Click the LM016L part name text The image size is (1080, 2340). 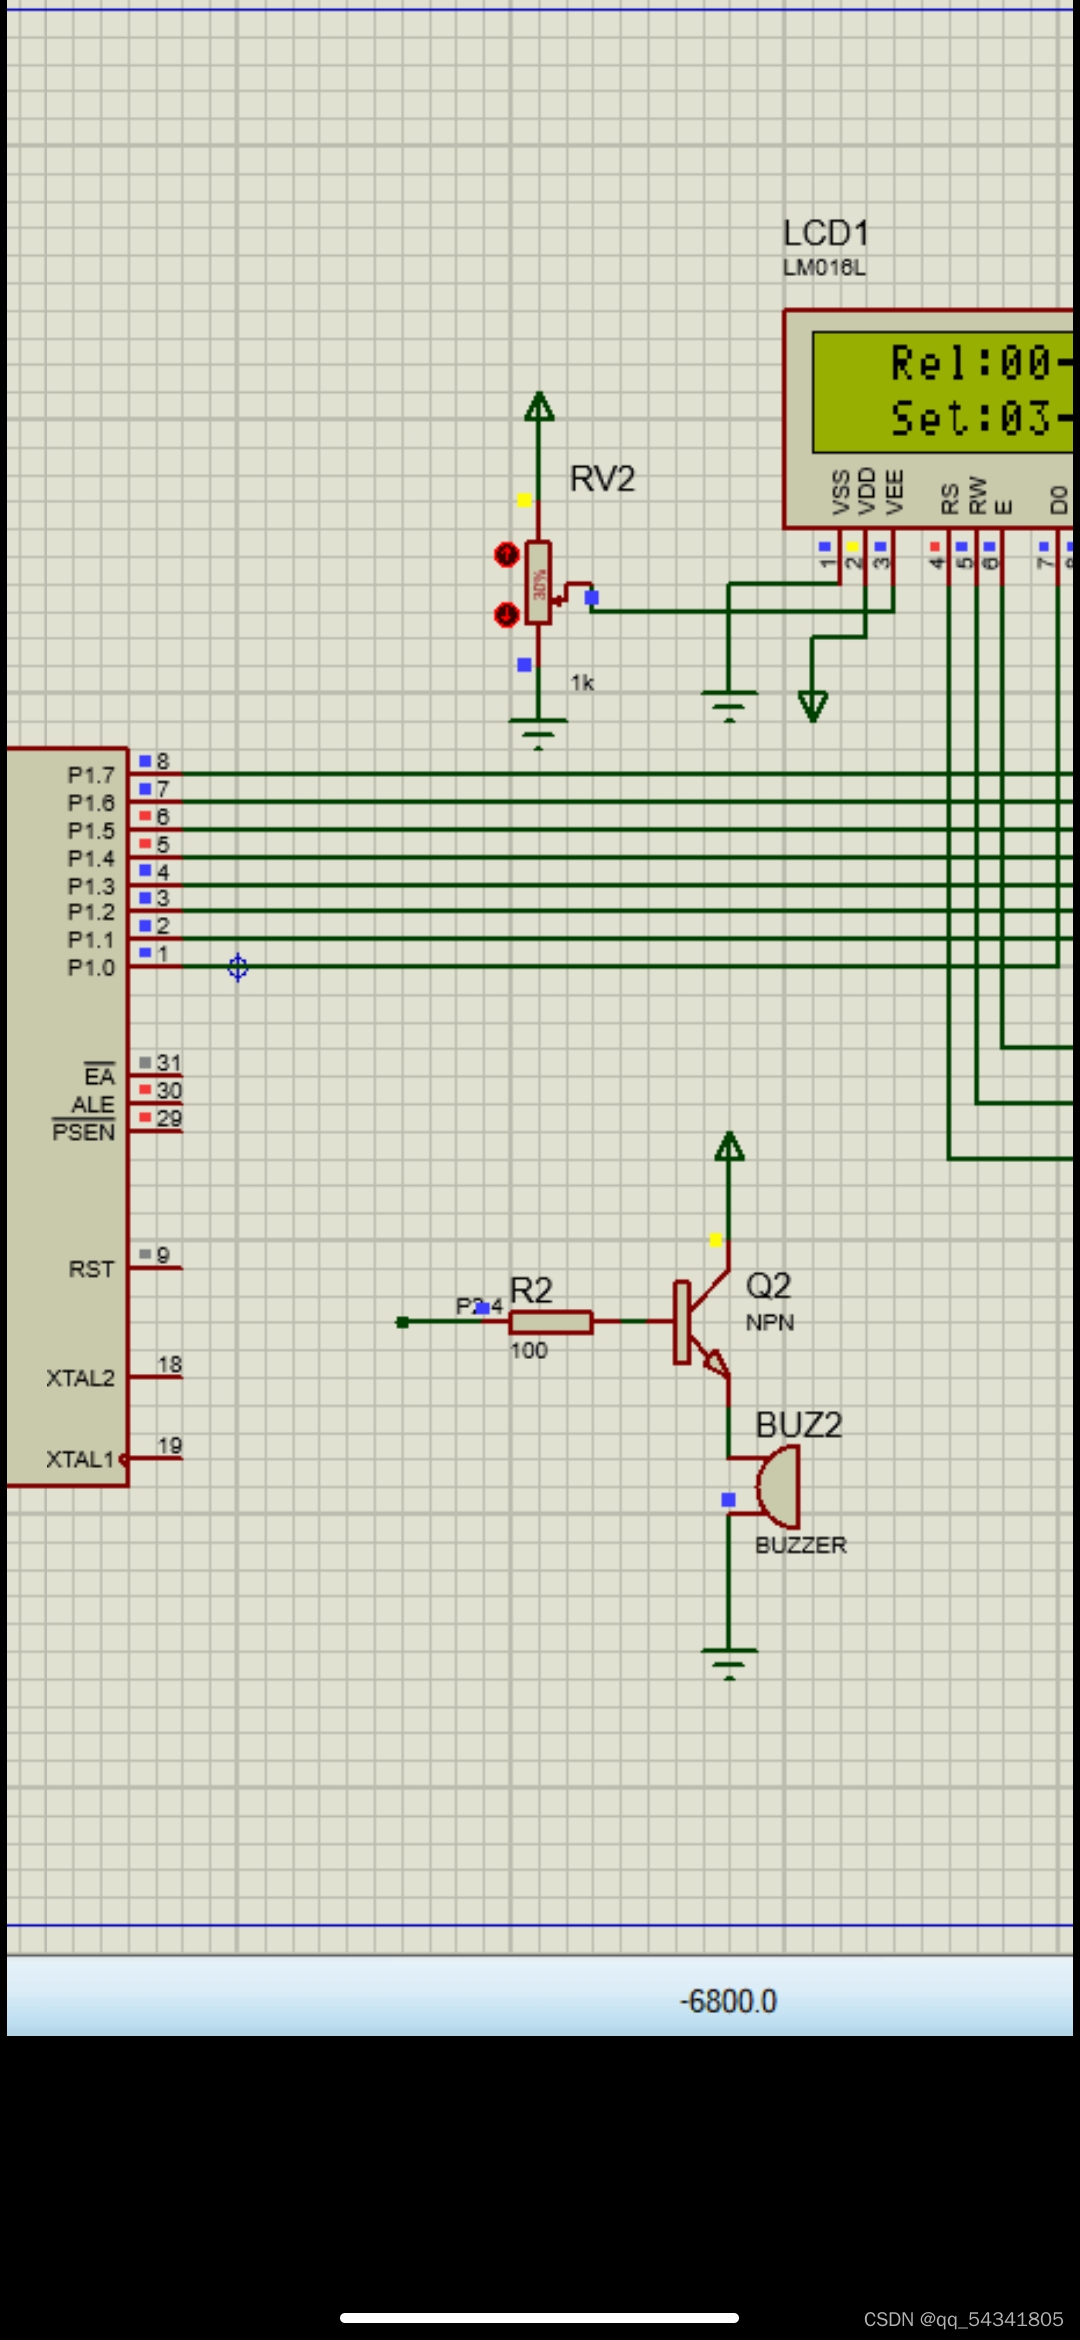coord(824,268)
